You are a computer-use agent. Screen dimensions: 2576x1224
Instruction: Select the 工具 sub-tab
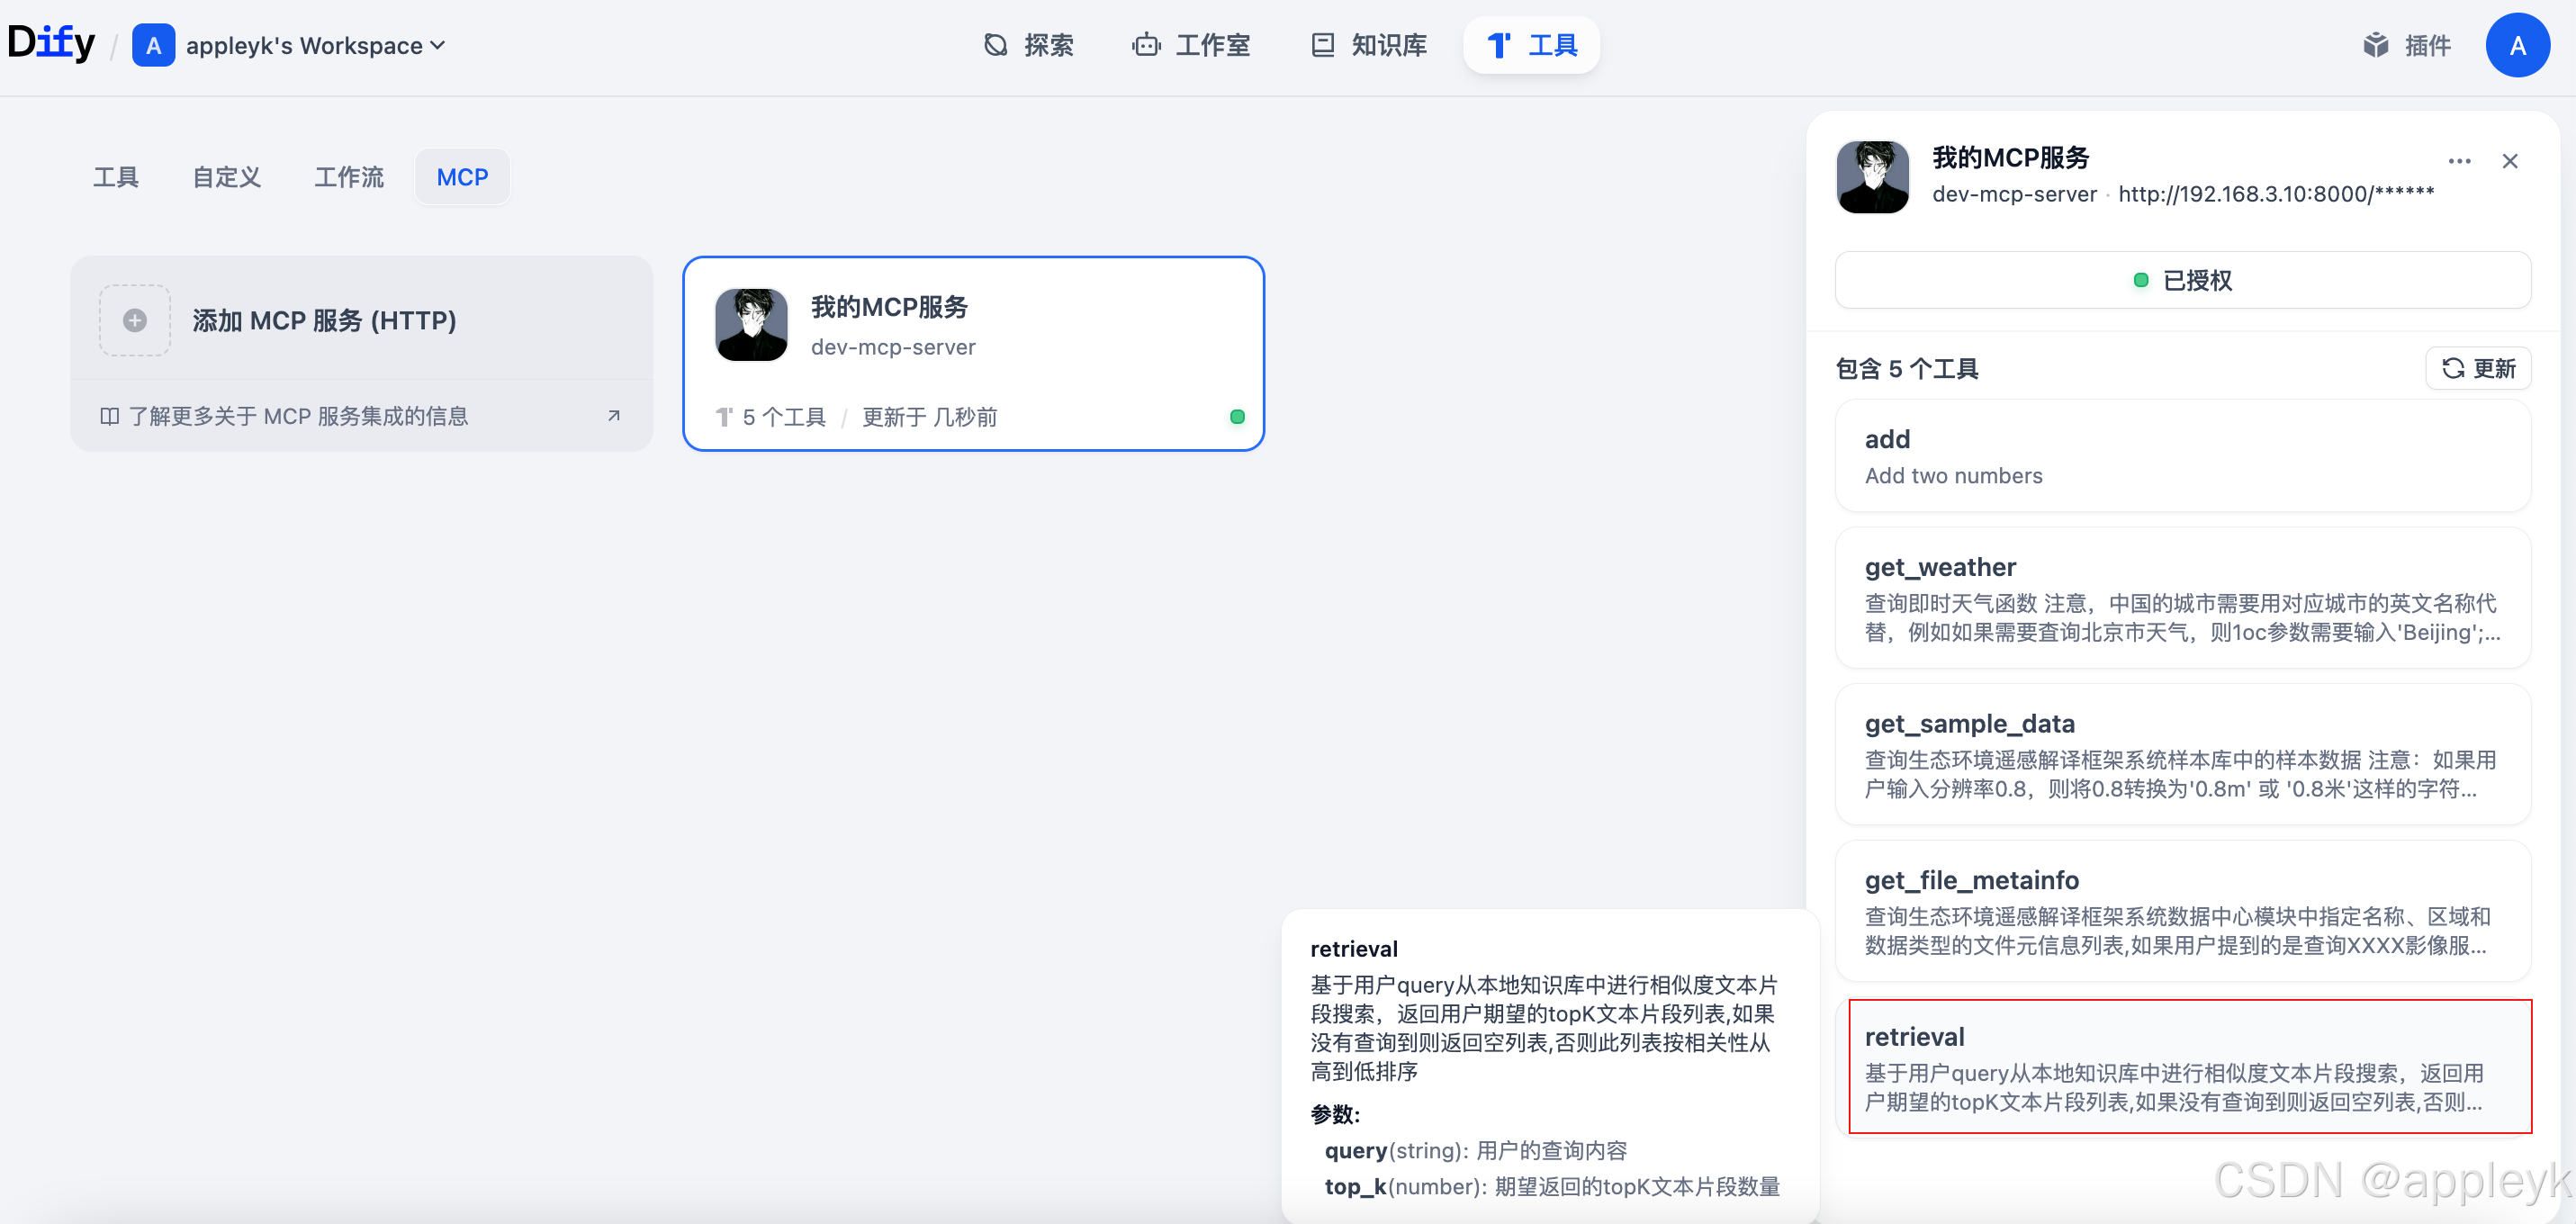coord(116,177)
